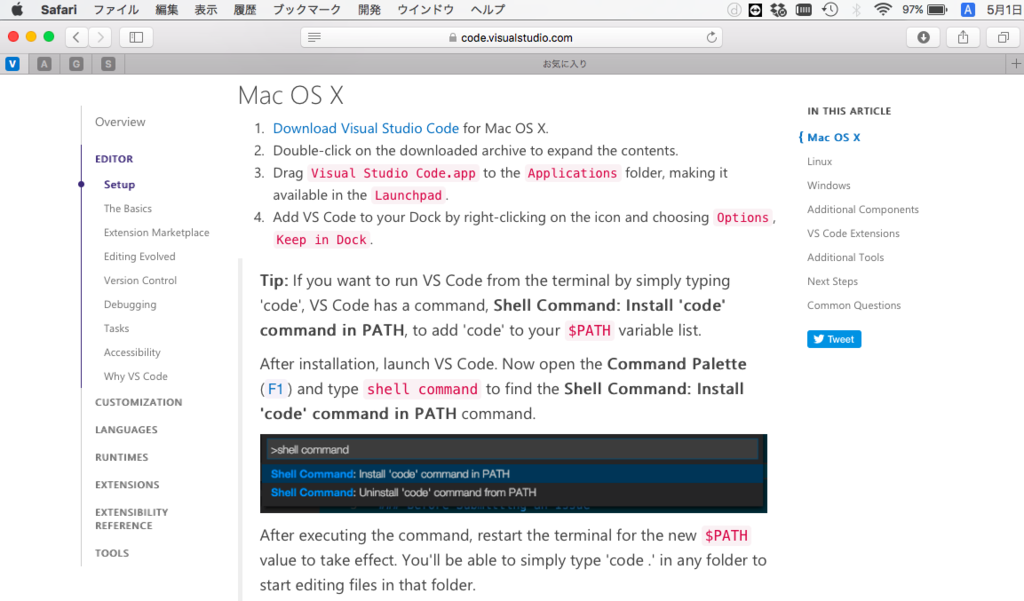Screen dimensions: 1024x601
Task: Open the Editing Evolved docs page
Action: pos(139,257)
